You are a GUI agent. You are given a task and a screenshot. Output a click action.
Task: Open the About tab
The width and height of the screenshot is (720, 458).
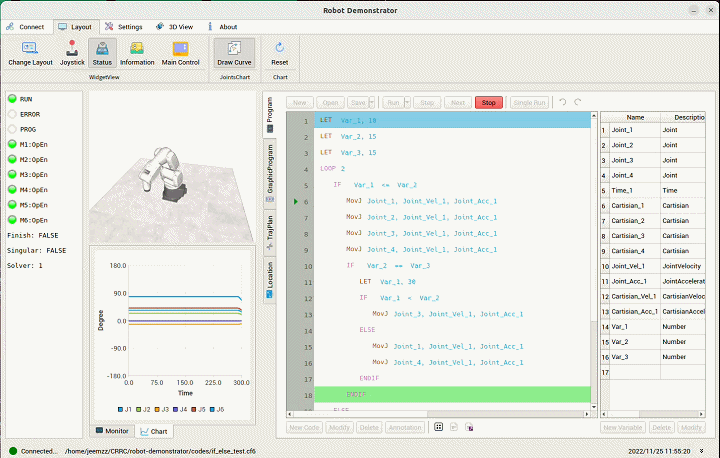coord(223,27)
